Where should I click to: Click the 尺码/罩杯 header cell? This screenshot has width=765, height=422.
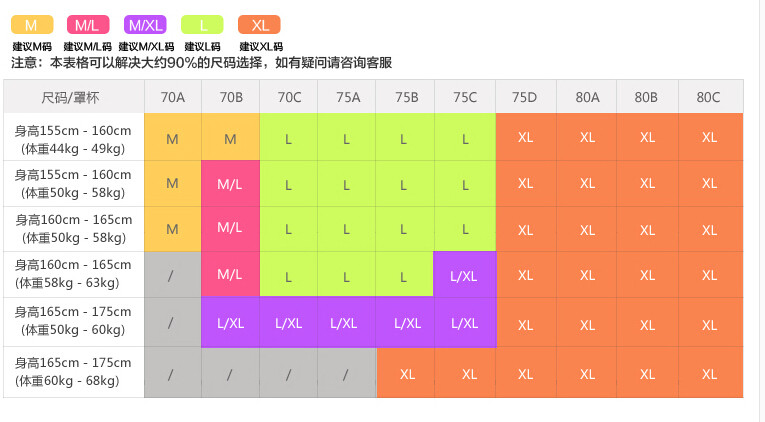tap(73, 97)
